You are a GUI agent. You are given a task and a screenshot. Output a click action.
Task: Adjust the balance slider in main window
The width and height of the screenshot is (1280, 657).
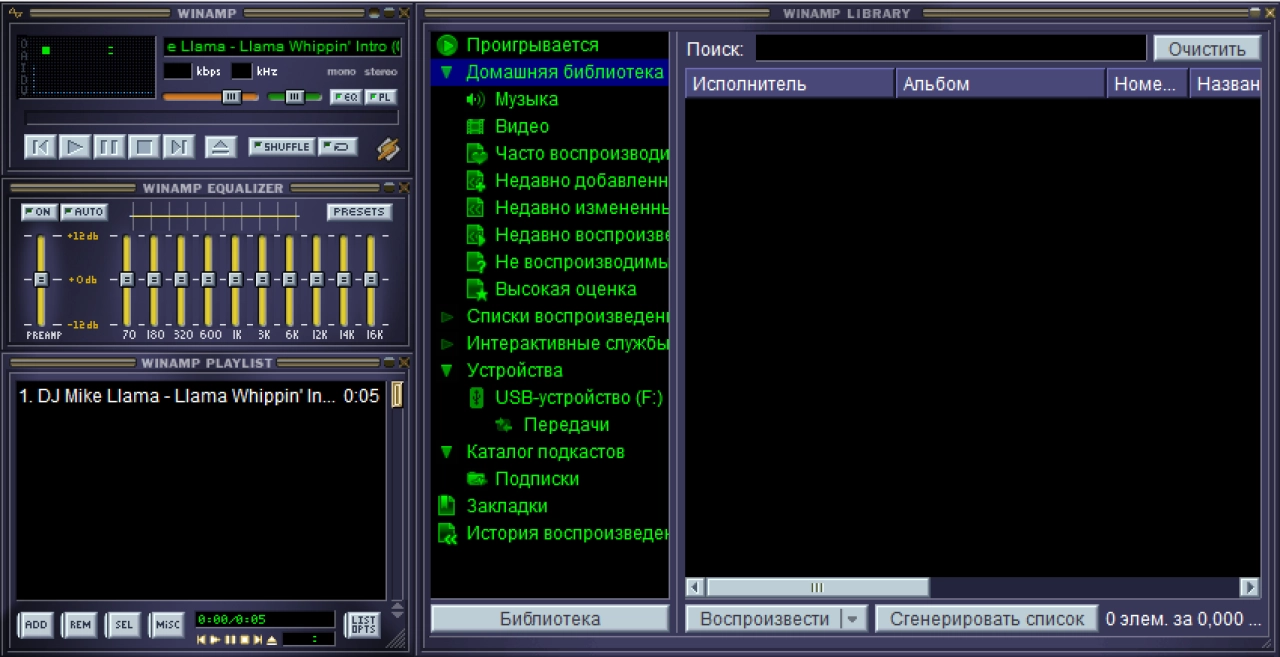click(x=295, y=97)
